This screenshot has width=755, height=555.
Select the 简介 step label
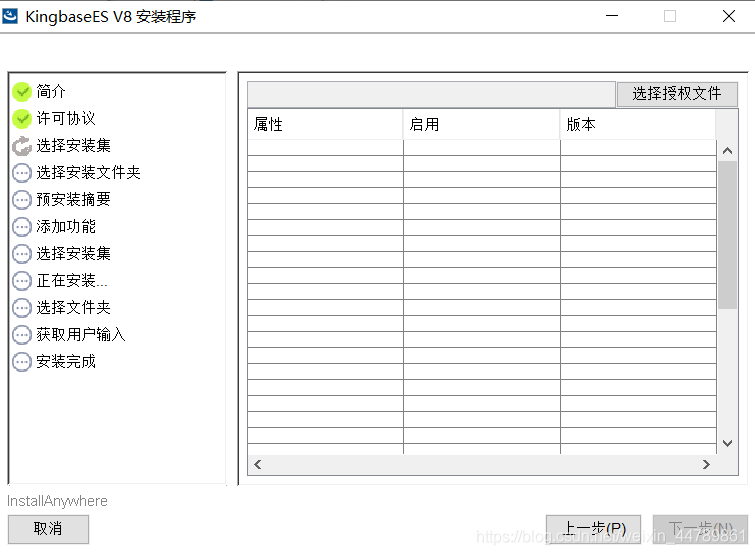(x=51, y=91)
